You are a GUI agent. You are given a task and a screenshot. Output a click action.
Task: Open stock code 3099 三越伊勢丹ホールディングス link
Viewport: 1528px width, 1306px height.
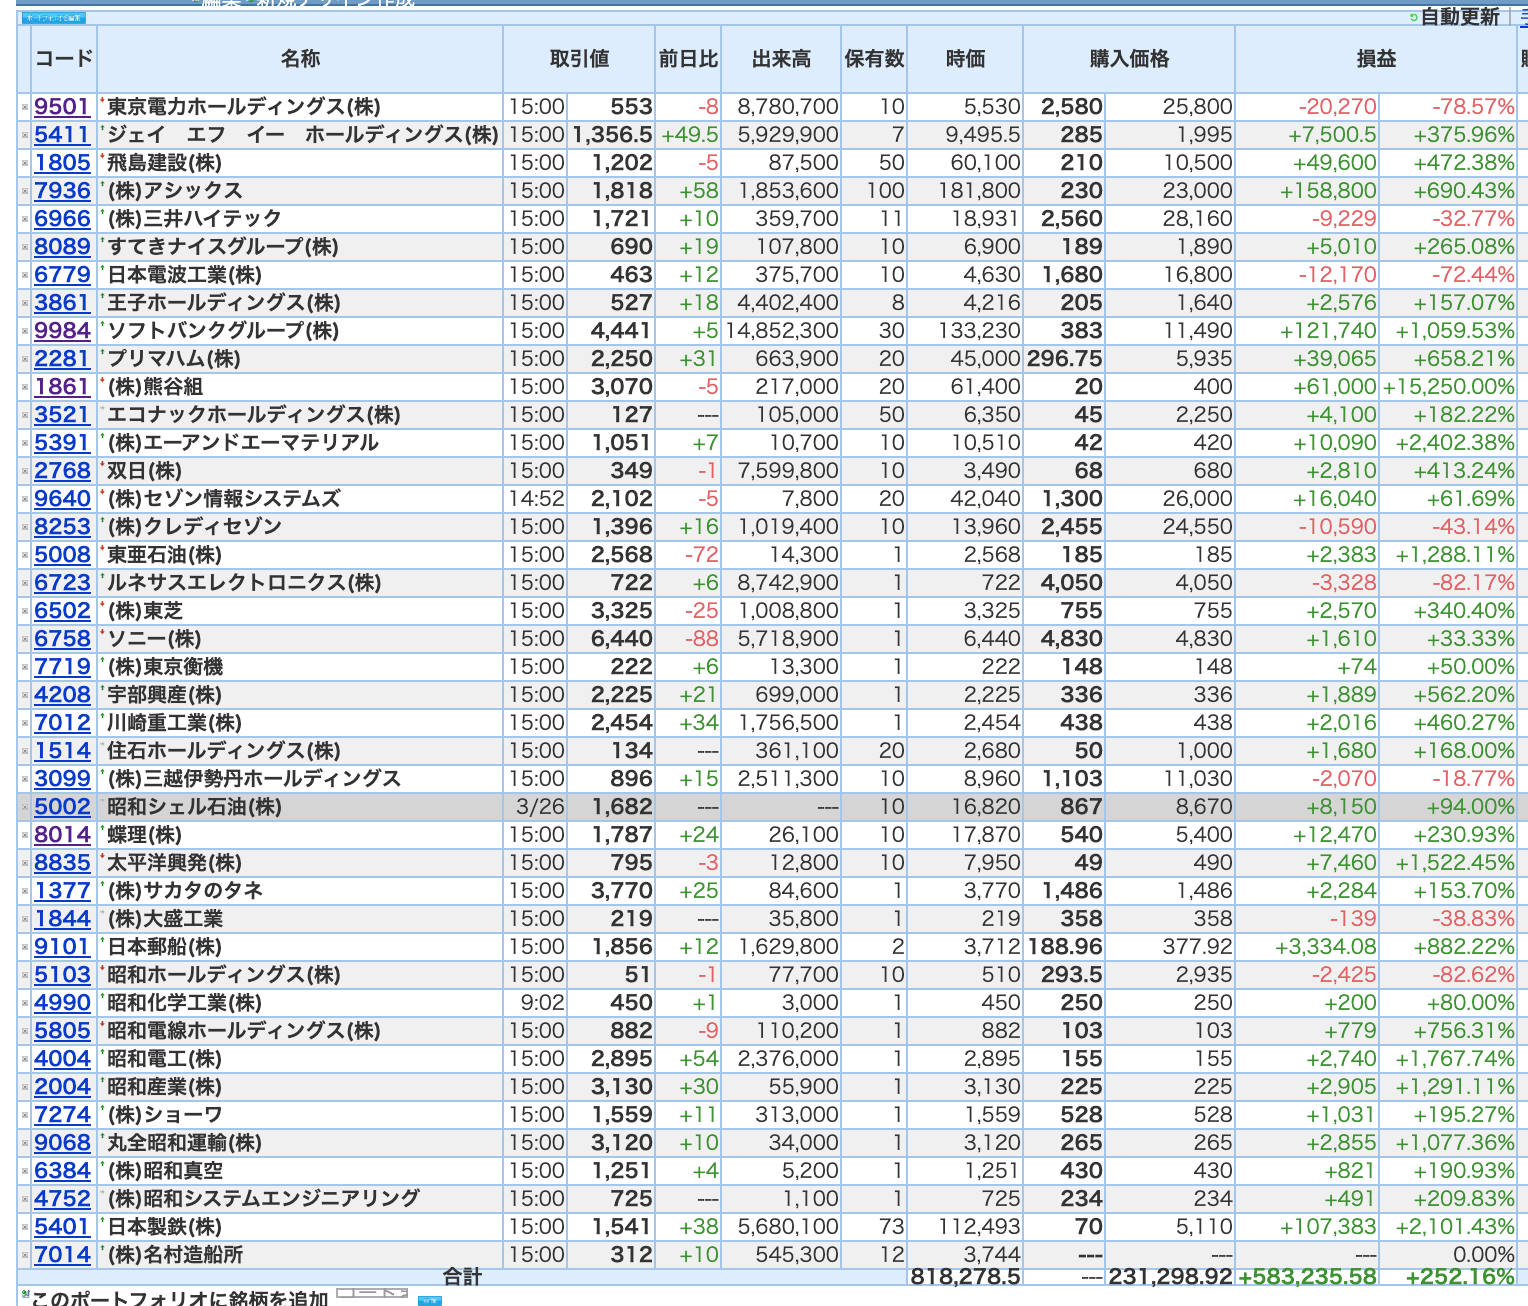(x=62, y=779)
